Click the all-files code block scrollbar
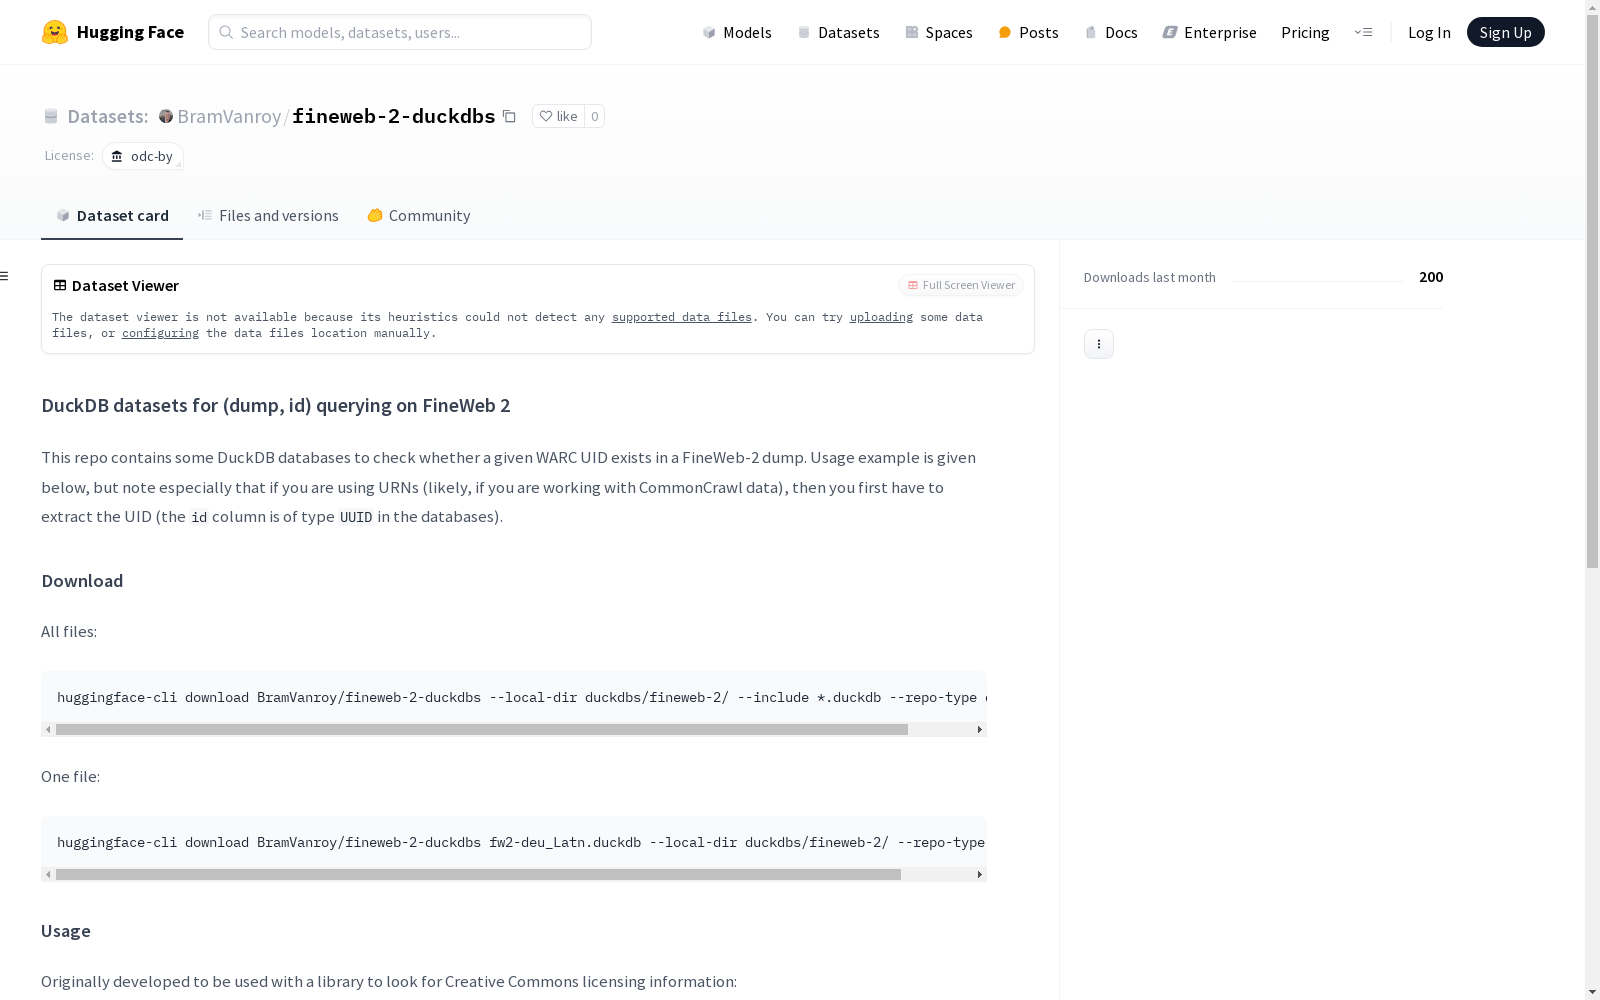 pos(482,729)
